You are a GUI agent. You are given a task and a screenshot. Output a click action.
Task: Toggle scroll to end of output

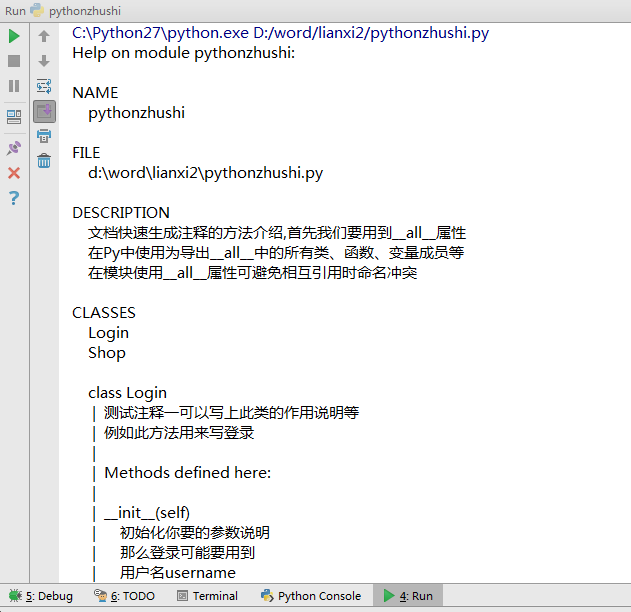(x=44, y=111)
